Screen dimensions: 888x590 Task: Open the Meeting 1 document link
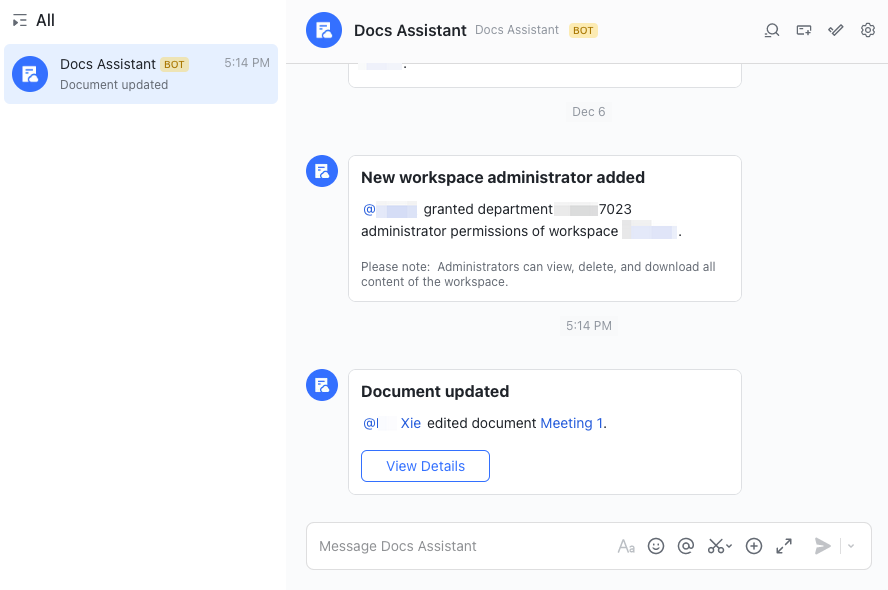570,423
